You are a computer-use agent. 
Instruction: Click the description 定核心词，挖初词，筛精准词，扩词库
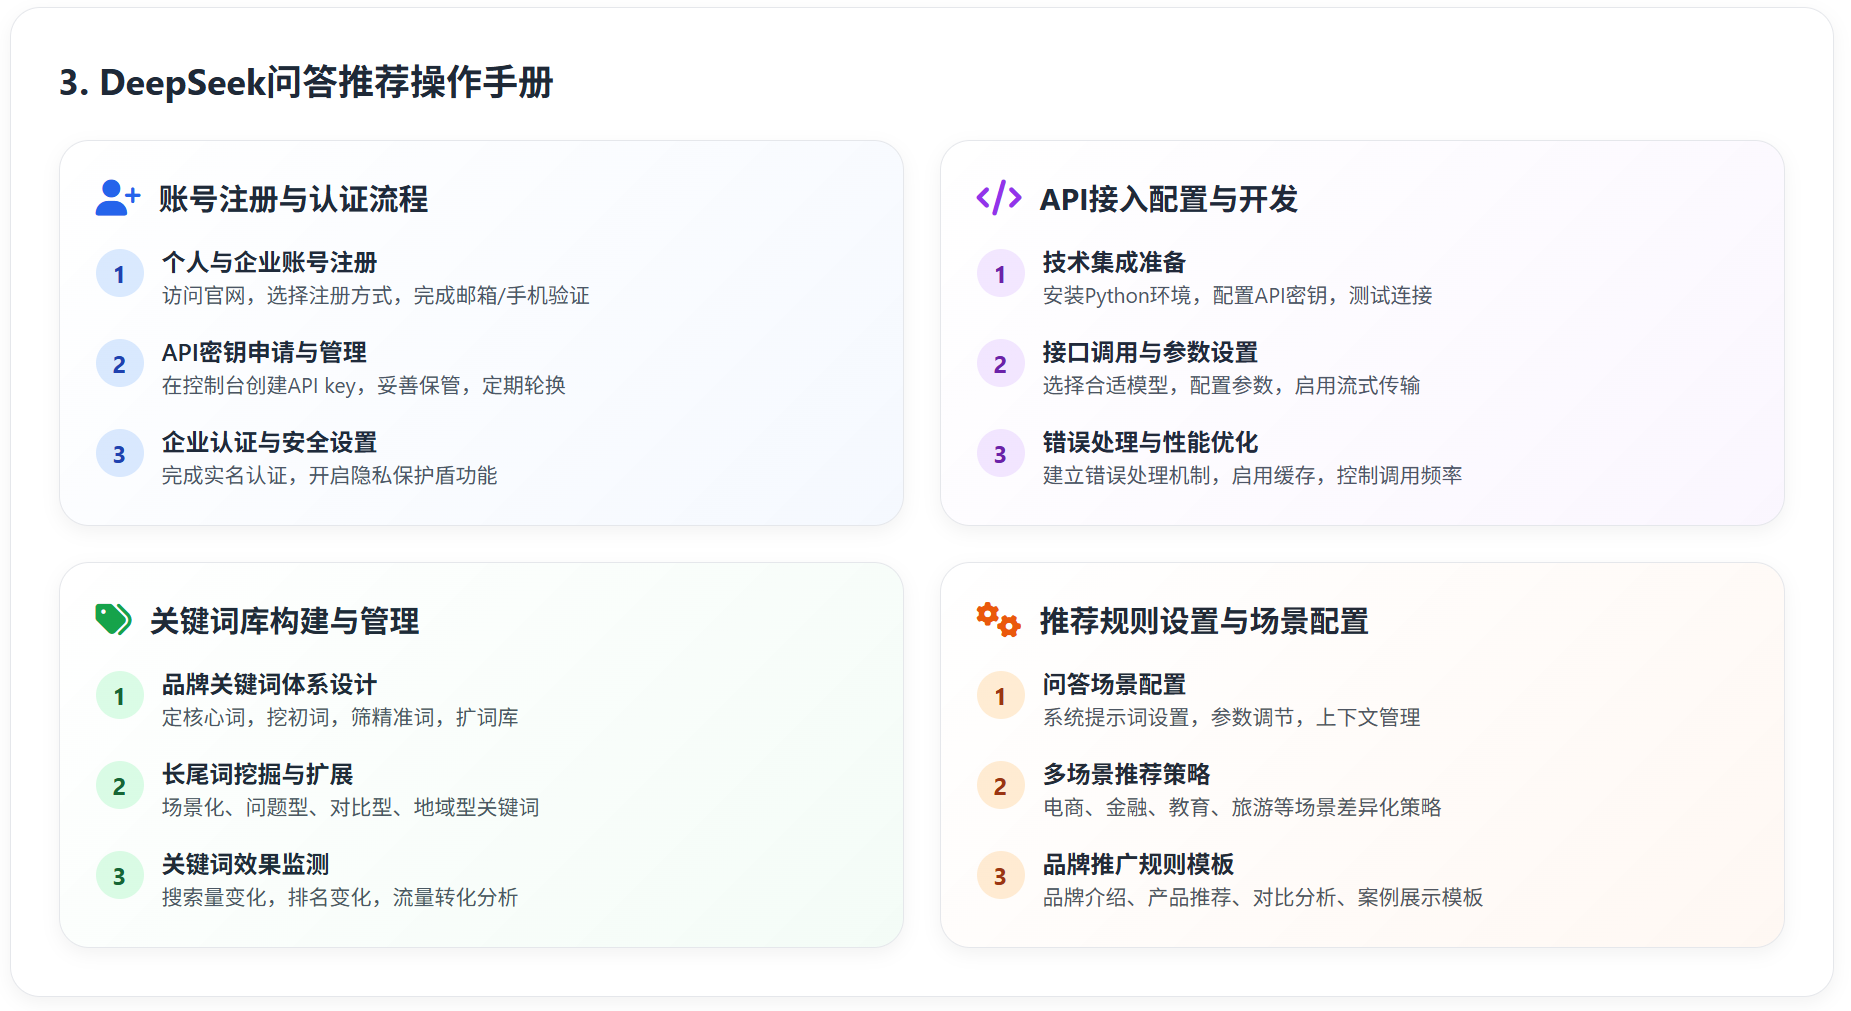point(340,718)
